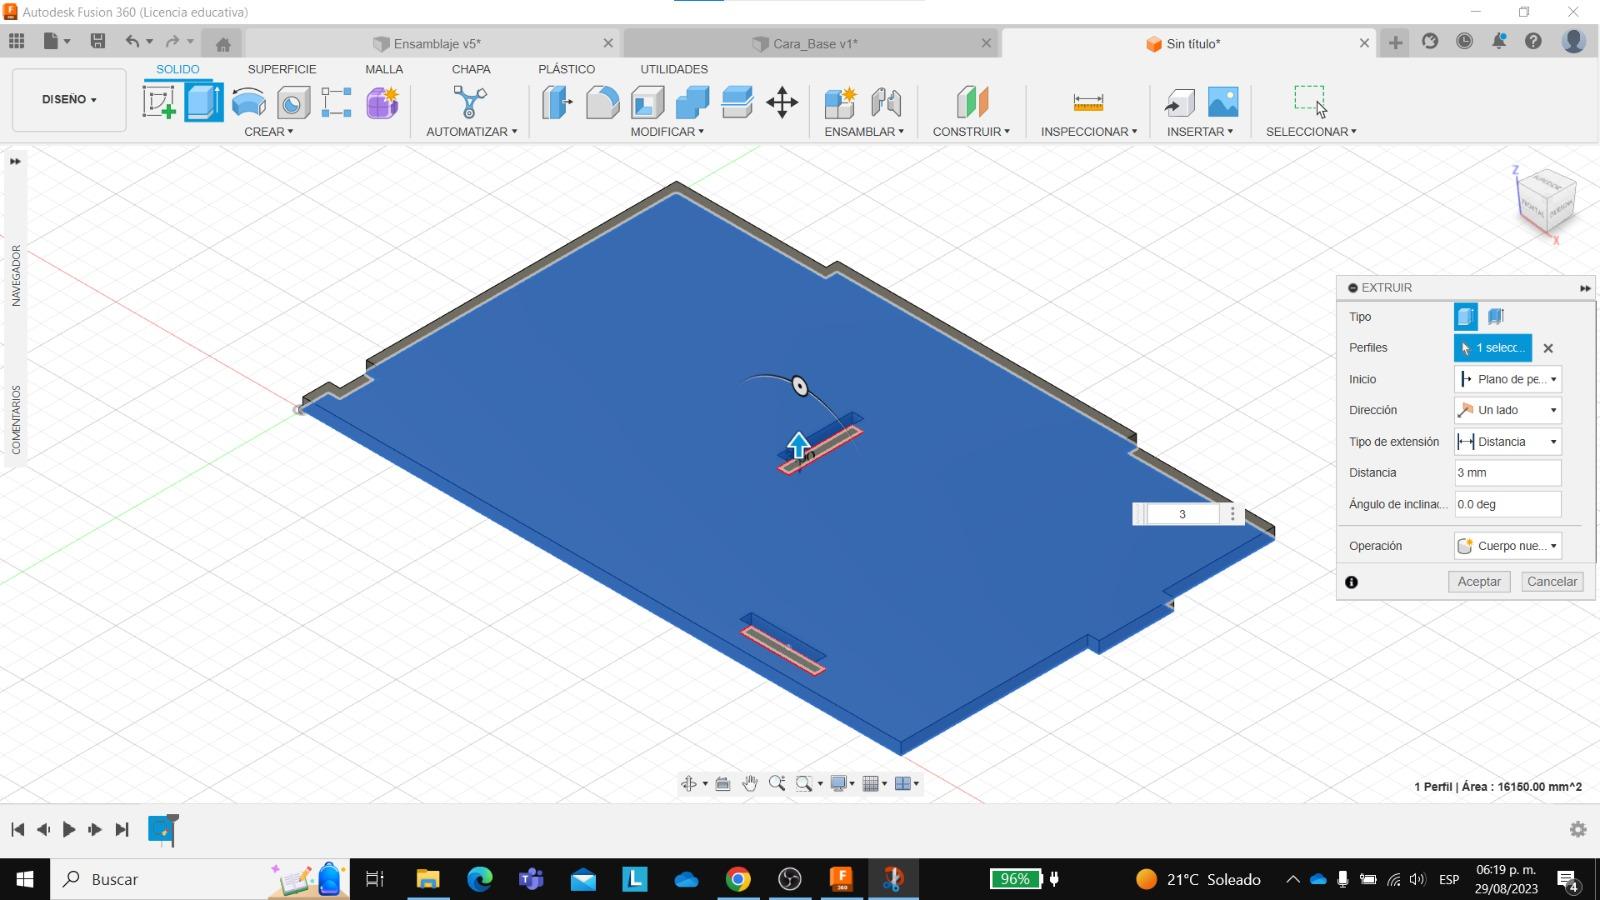Expand the MODIFICAR menu
The image size is (1600, 900).
click(x=667, y=132)
